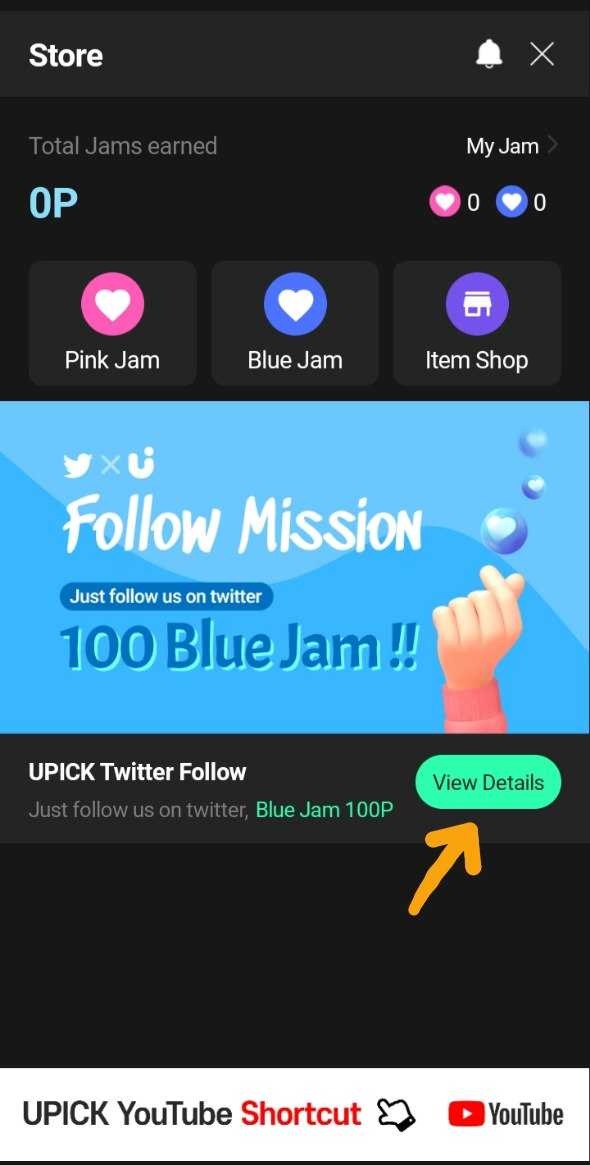Click the Blue Jam 100P reward text

[x=325, y=810]
